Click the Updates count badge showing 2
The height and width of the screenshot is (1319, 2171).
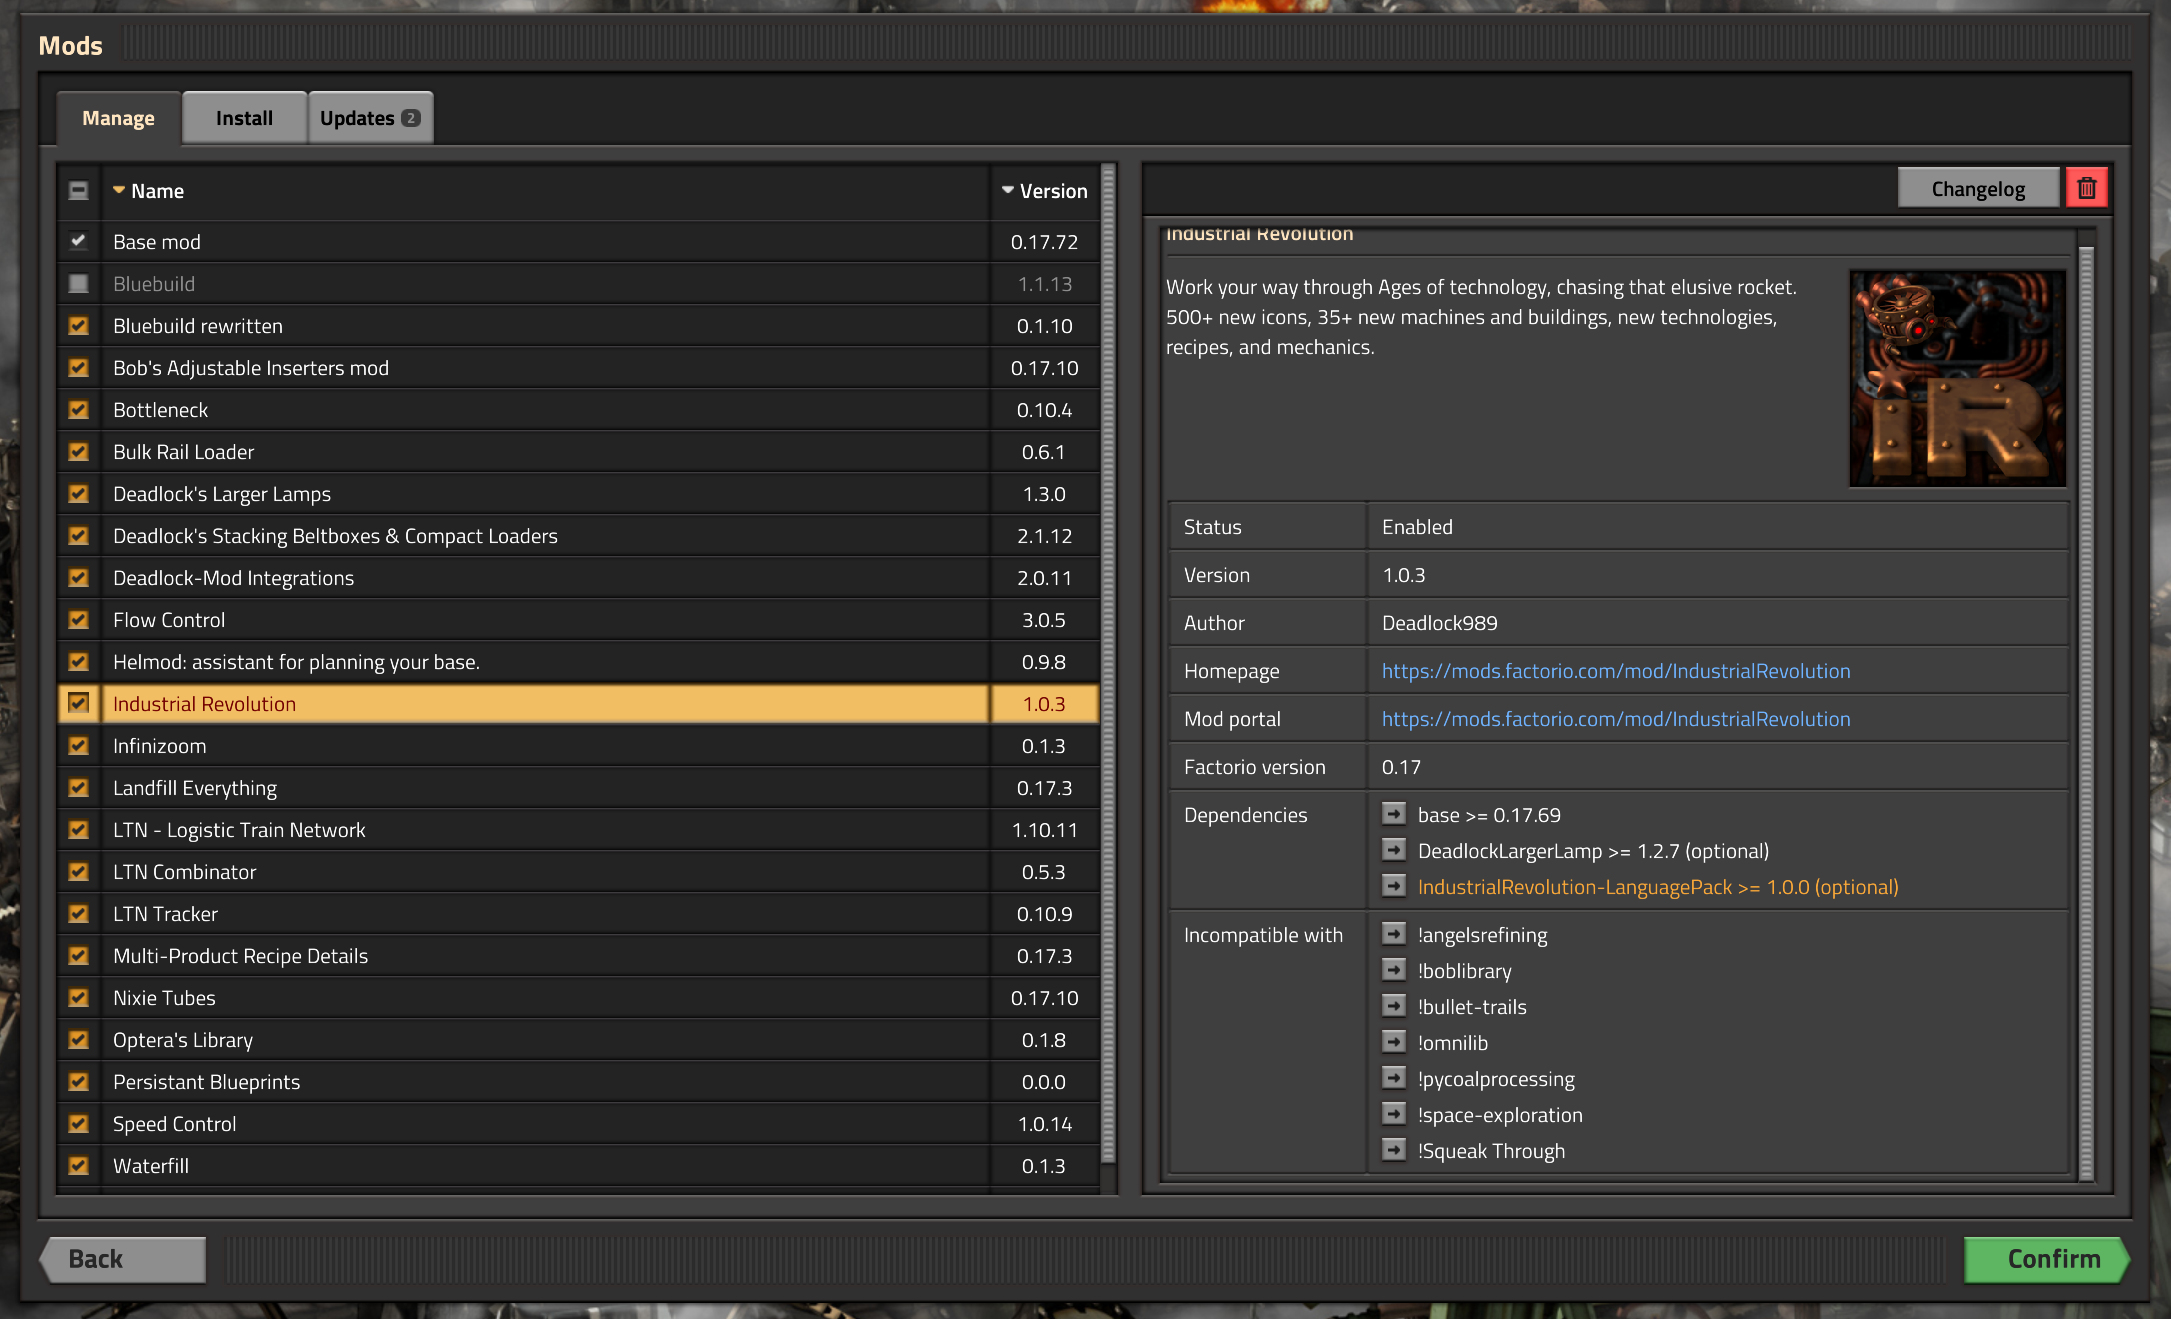point(410,118)
